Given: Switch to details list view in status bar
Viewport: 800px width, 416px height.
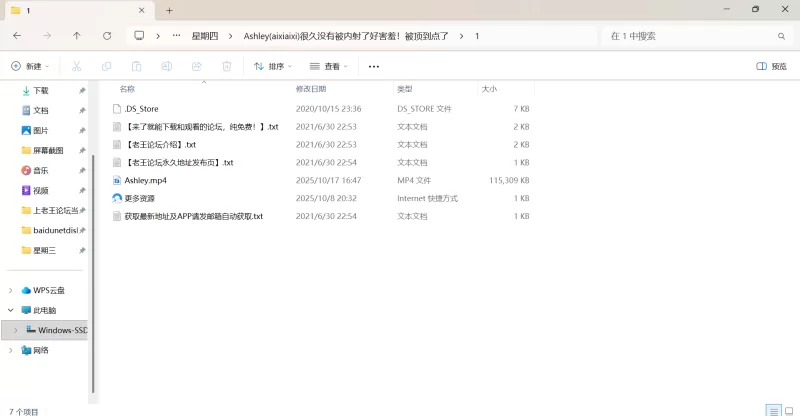Looking at the screenshot, I should 772,410.
